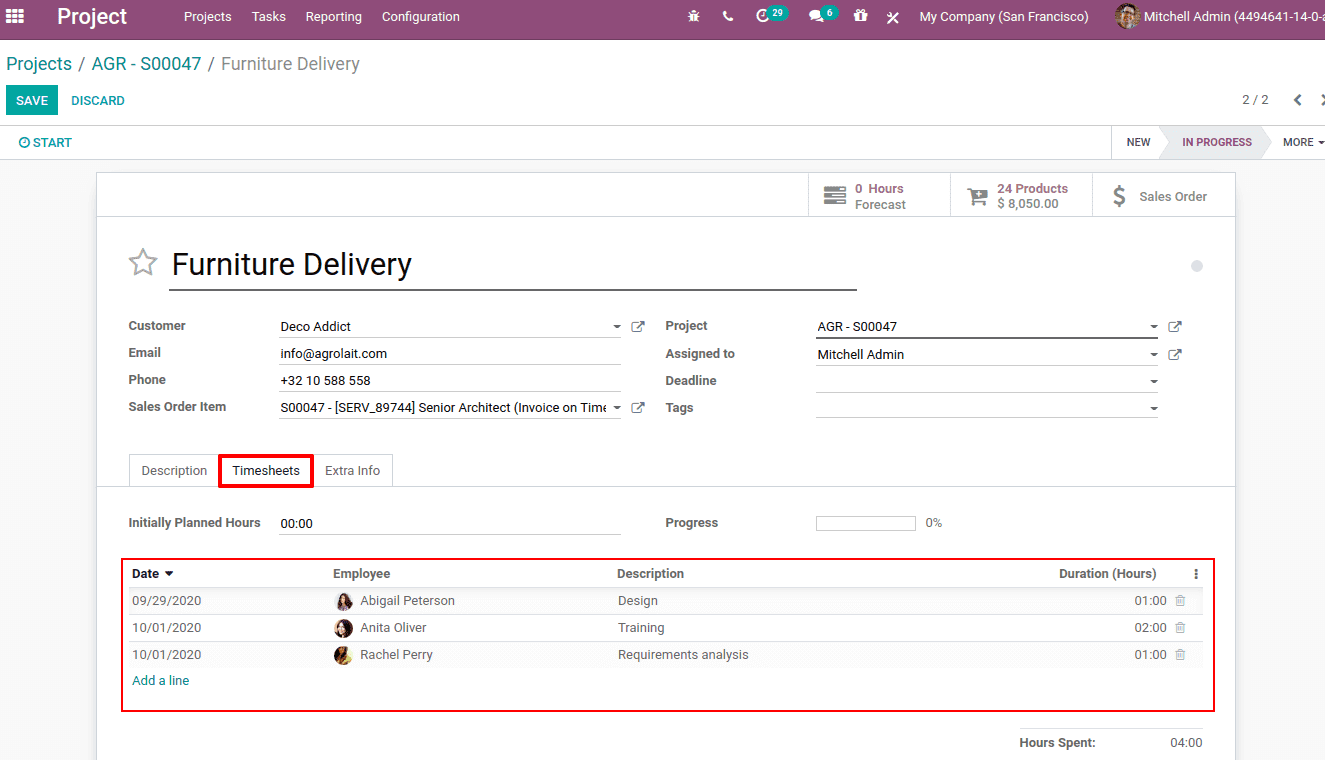Click the Sales Order dollar icon
1325x760 pixels.
(x=1119, y=196)
